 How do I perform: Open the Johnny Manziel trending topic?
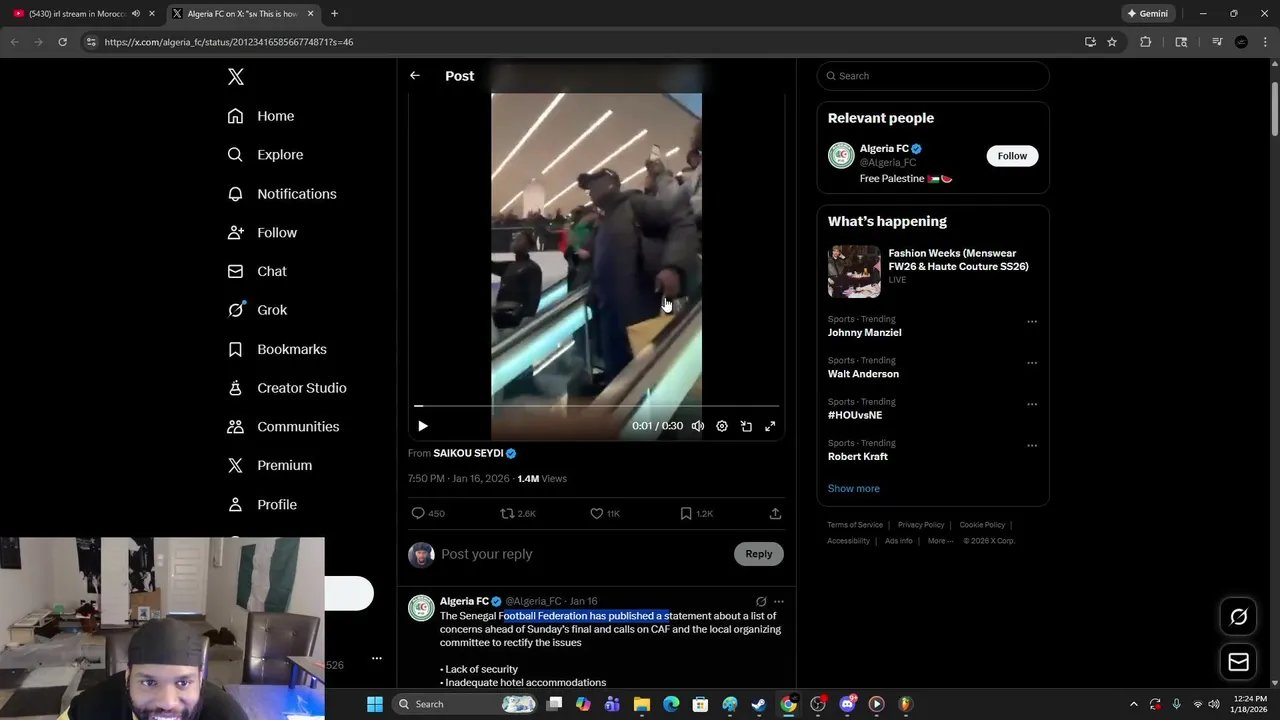pos(865,333)
